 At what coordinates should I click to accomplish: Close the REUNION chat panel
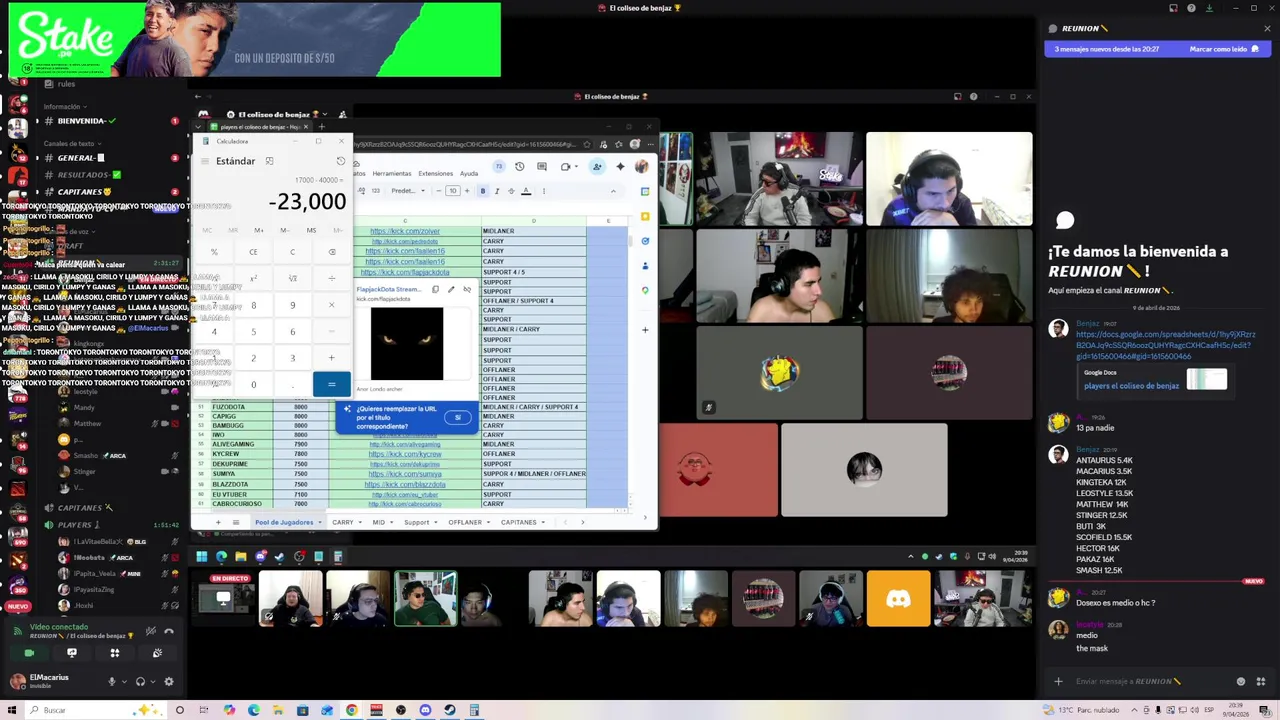click(1267, 28)
